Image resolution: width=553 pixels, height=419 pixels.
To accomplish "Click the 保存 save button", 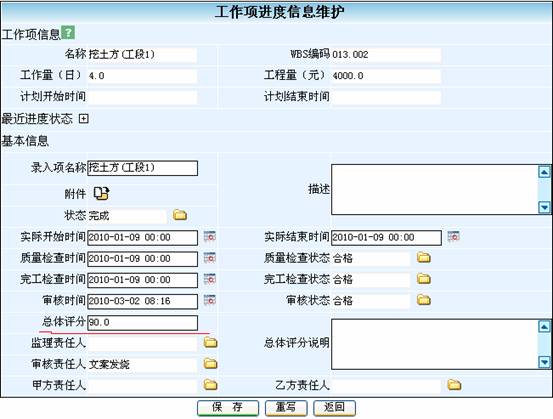I will (x=228, y=408).
